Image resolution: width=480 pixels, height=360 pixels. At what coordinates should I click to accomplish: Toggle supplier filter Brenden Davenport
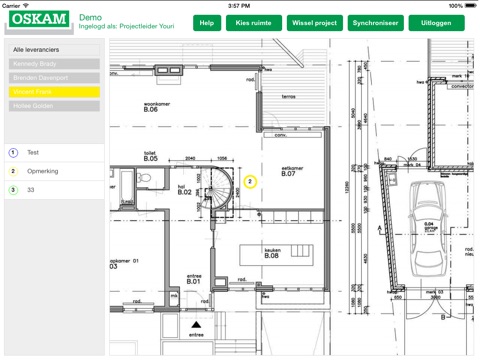click(x=54, y=78)
